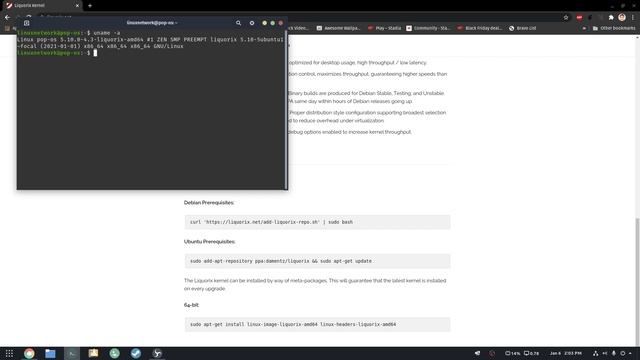
Task: Click the uname -a output line in the terminal
Action: pyautogui.click(x=150, y=43)
